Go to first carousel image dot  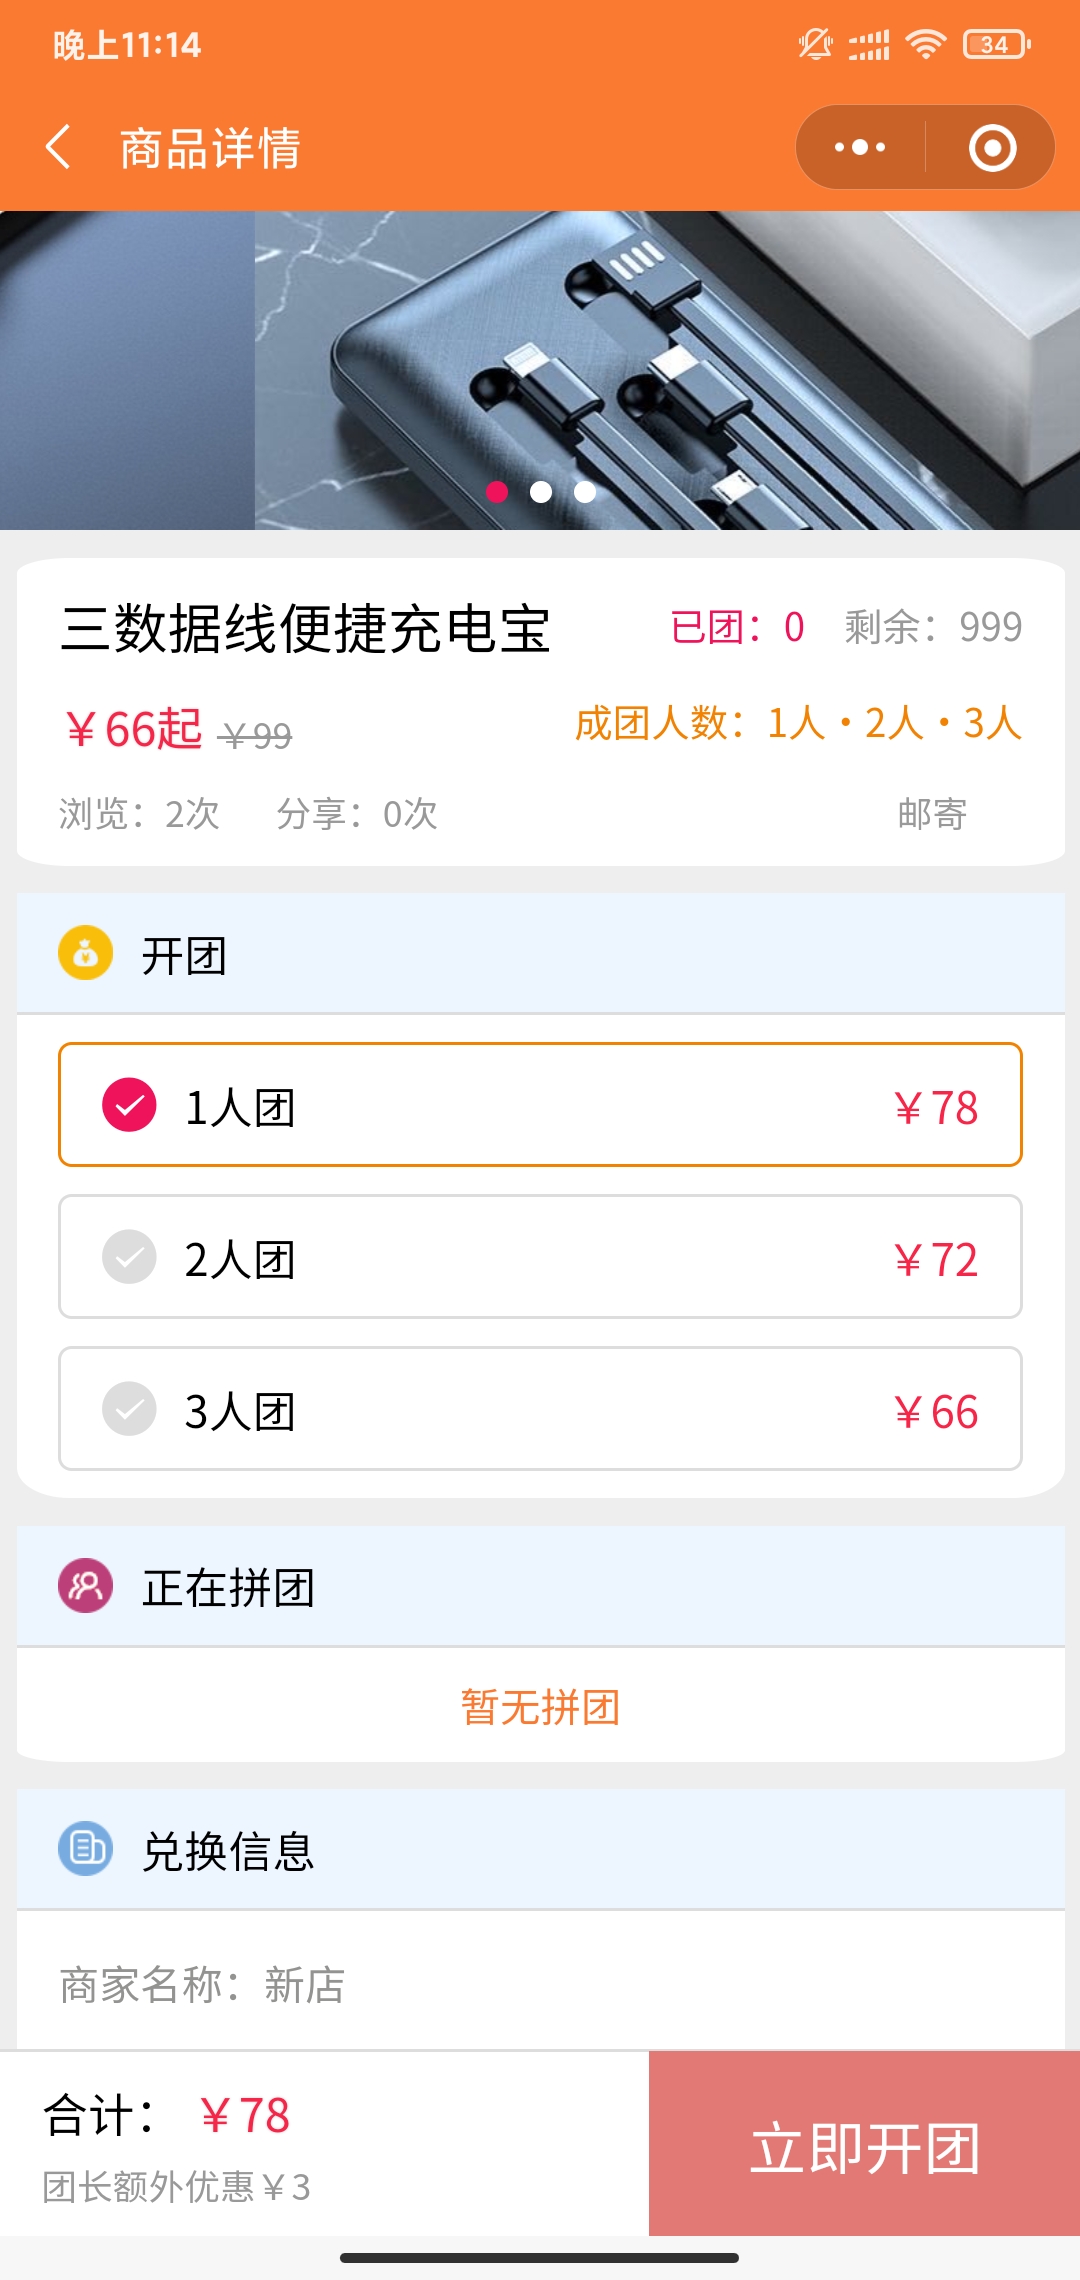pos(497,491)
